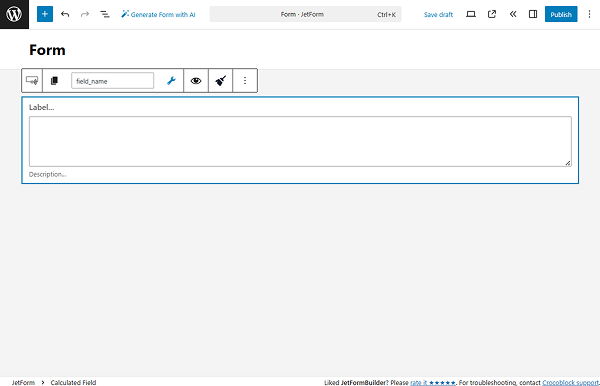
Task: Toggle the settings sidebar panel
Action: (x=533, y=14)
